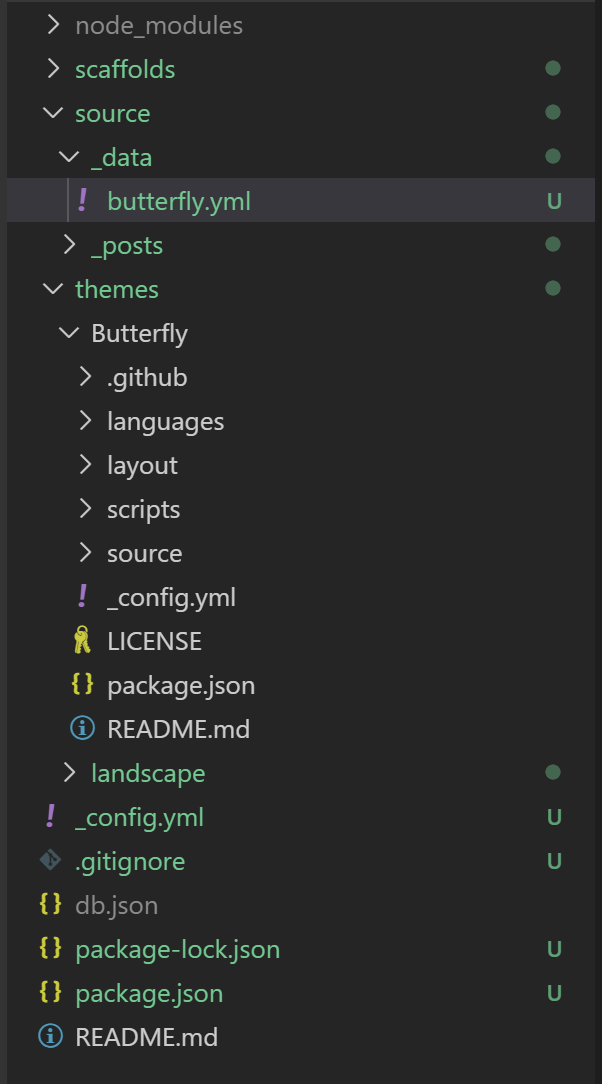Click the green modified dot beside source
This screenshot has width=602, height=1084.
(552, 113)
